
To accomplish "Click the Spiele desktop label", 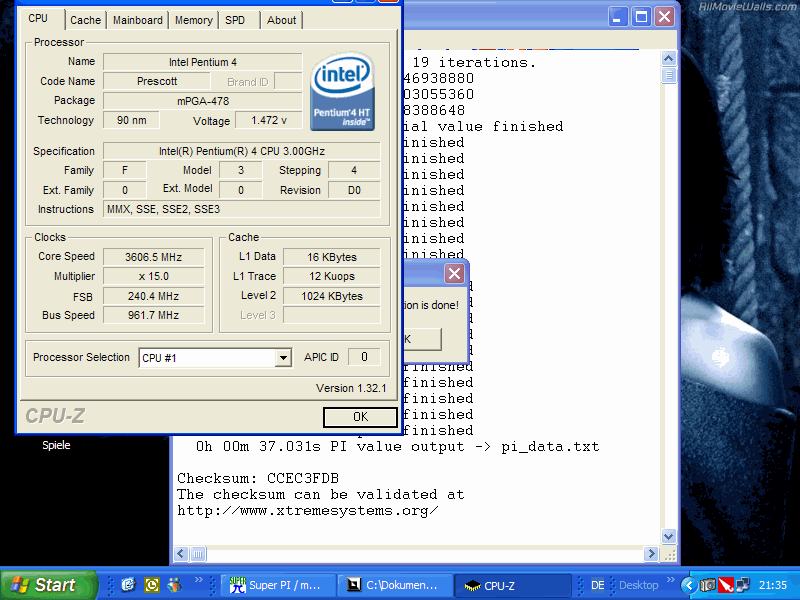I will click(56, 445).
